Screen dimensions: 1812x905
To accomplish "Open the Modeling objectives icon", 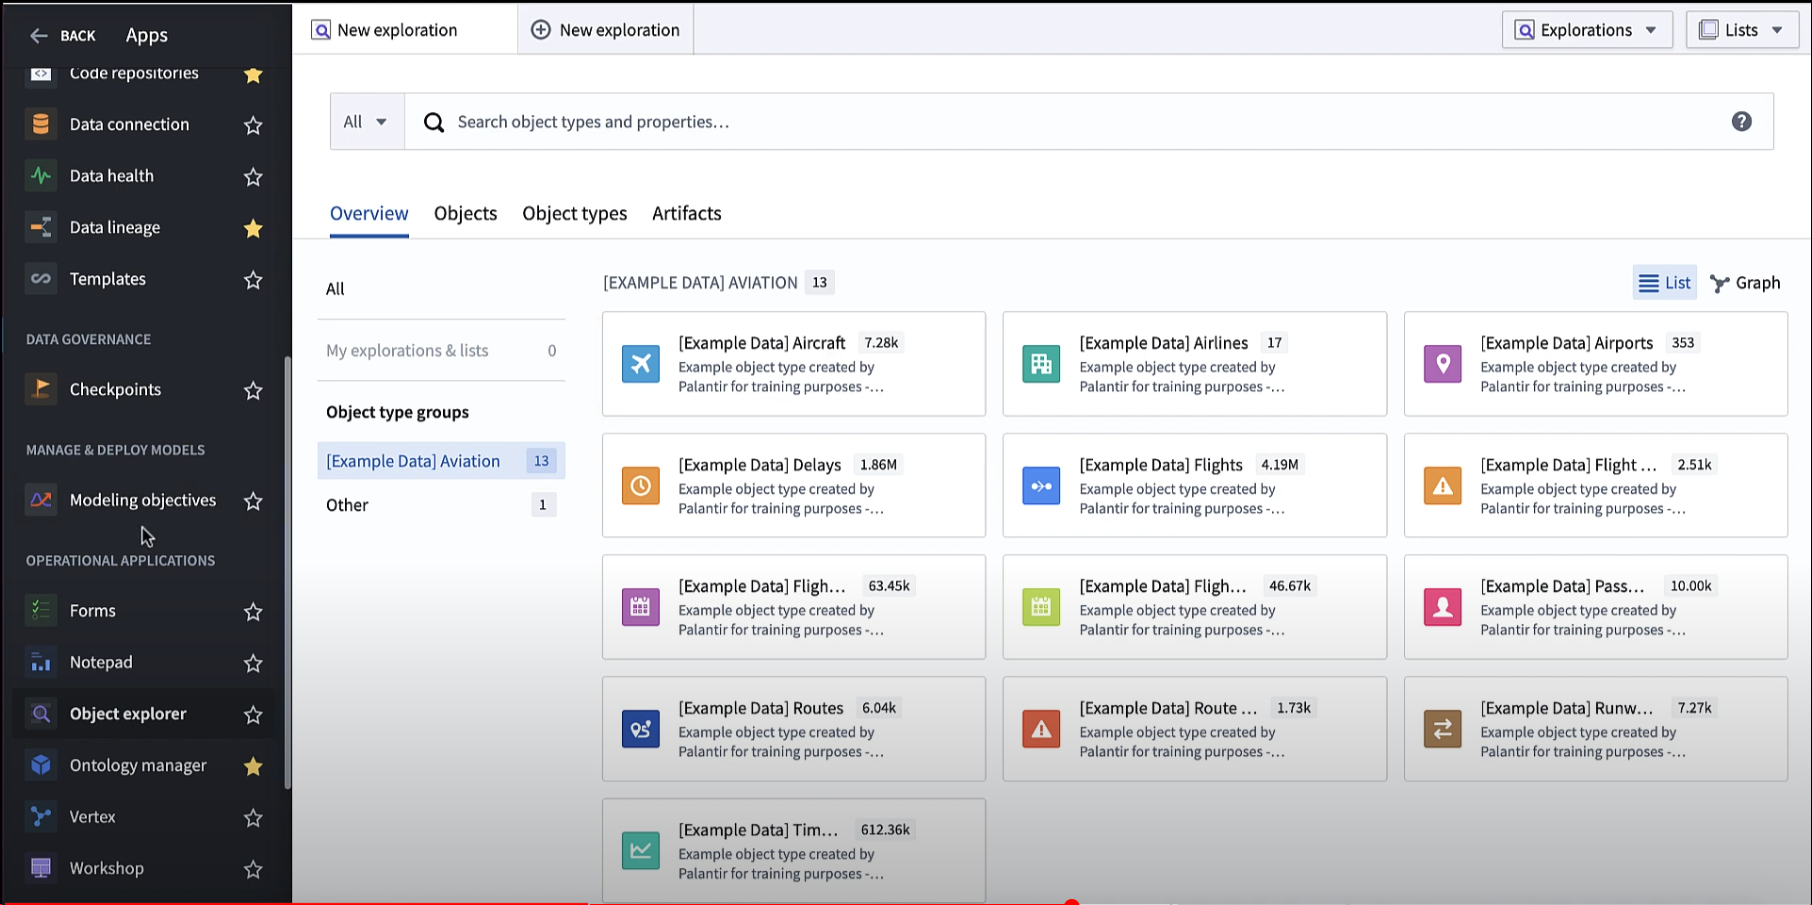I will pyautogui.click(x=41, y=500).
